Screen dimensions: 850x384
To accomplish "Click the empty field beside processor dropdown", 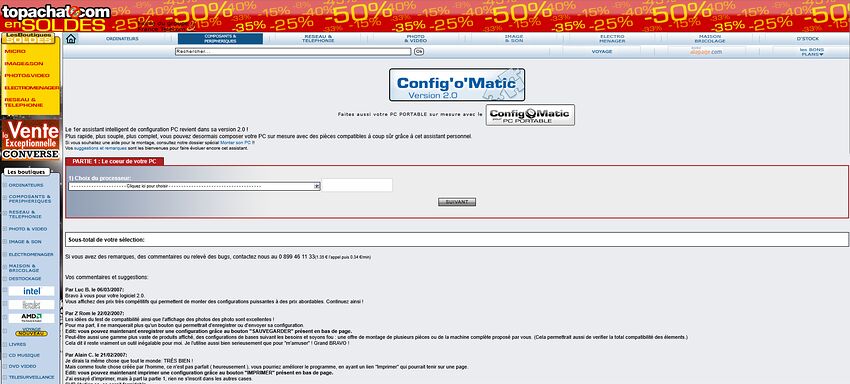I will click(357, 185).
